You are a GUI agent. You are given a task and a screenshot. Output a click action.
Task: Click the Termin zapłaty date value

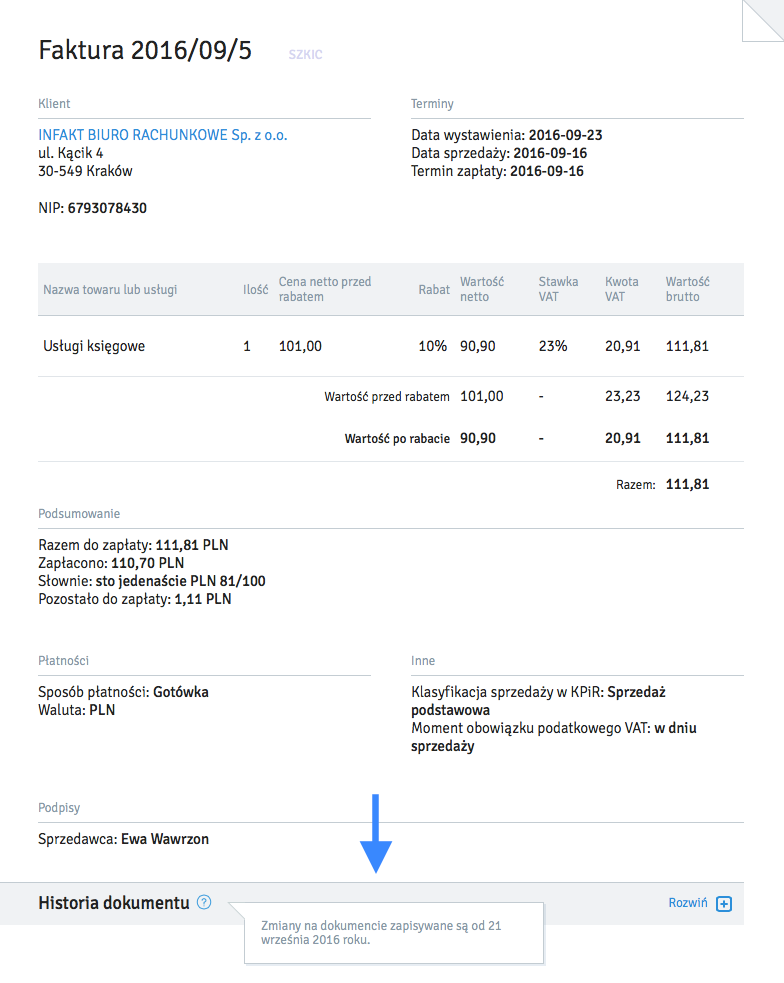click(x=547, y=171)
